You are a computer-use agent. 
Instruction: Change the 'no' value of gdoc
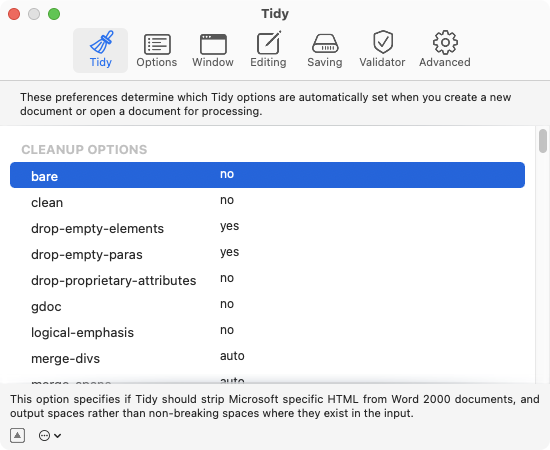[227, 304]
